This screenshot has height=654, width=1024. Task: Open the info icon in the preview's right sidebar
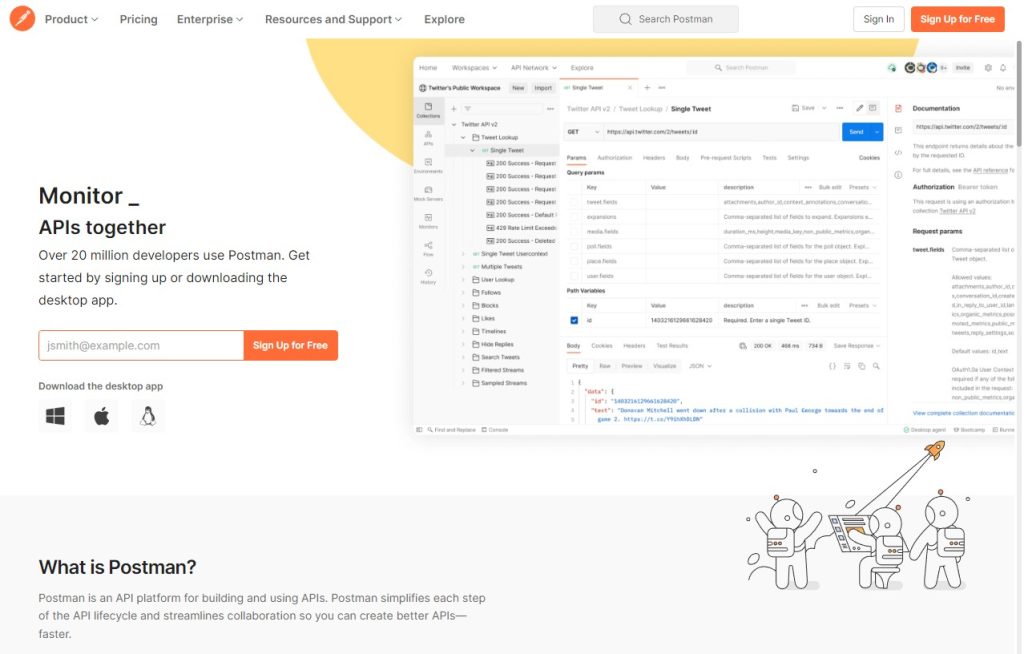tap(899, 175)
